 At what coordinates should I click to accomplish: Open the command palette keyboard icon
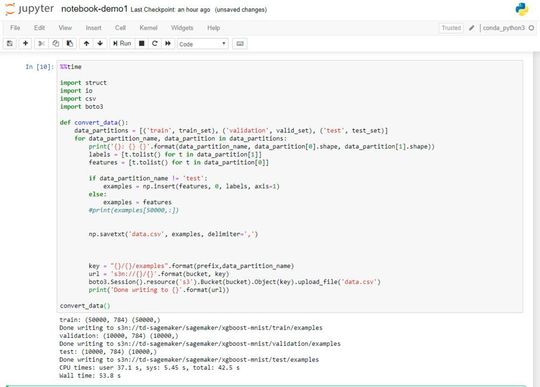[240, 44]
